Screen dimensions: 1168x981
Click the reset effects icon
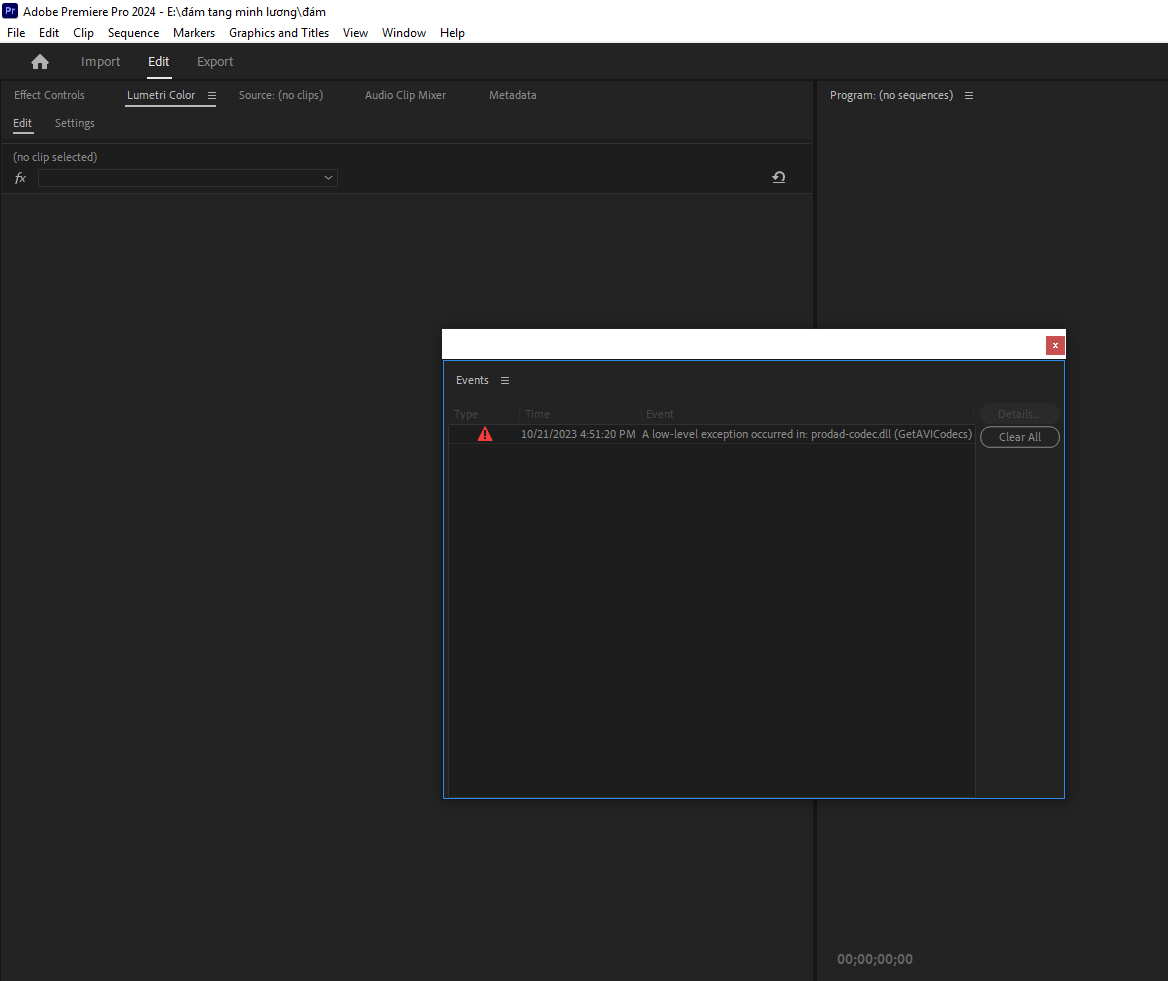tap(778, 177)
